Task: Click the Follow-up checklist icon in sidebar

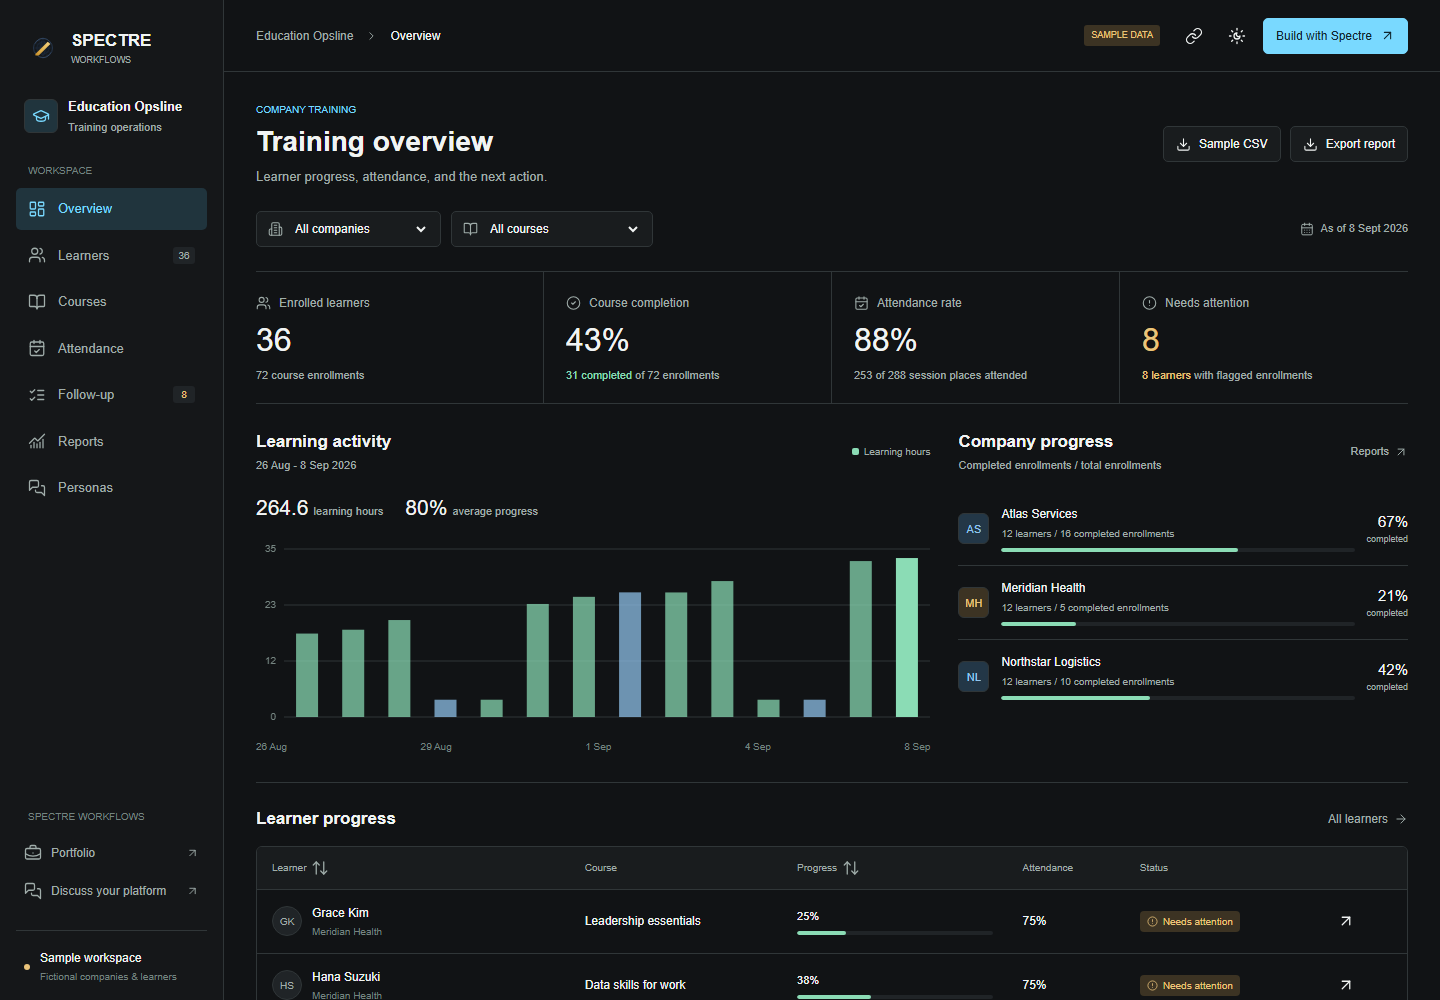Action: (37, 395)
